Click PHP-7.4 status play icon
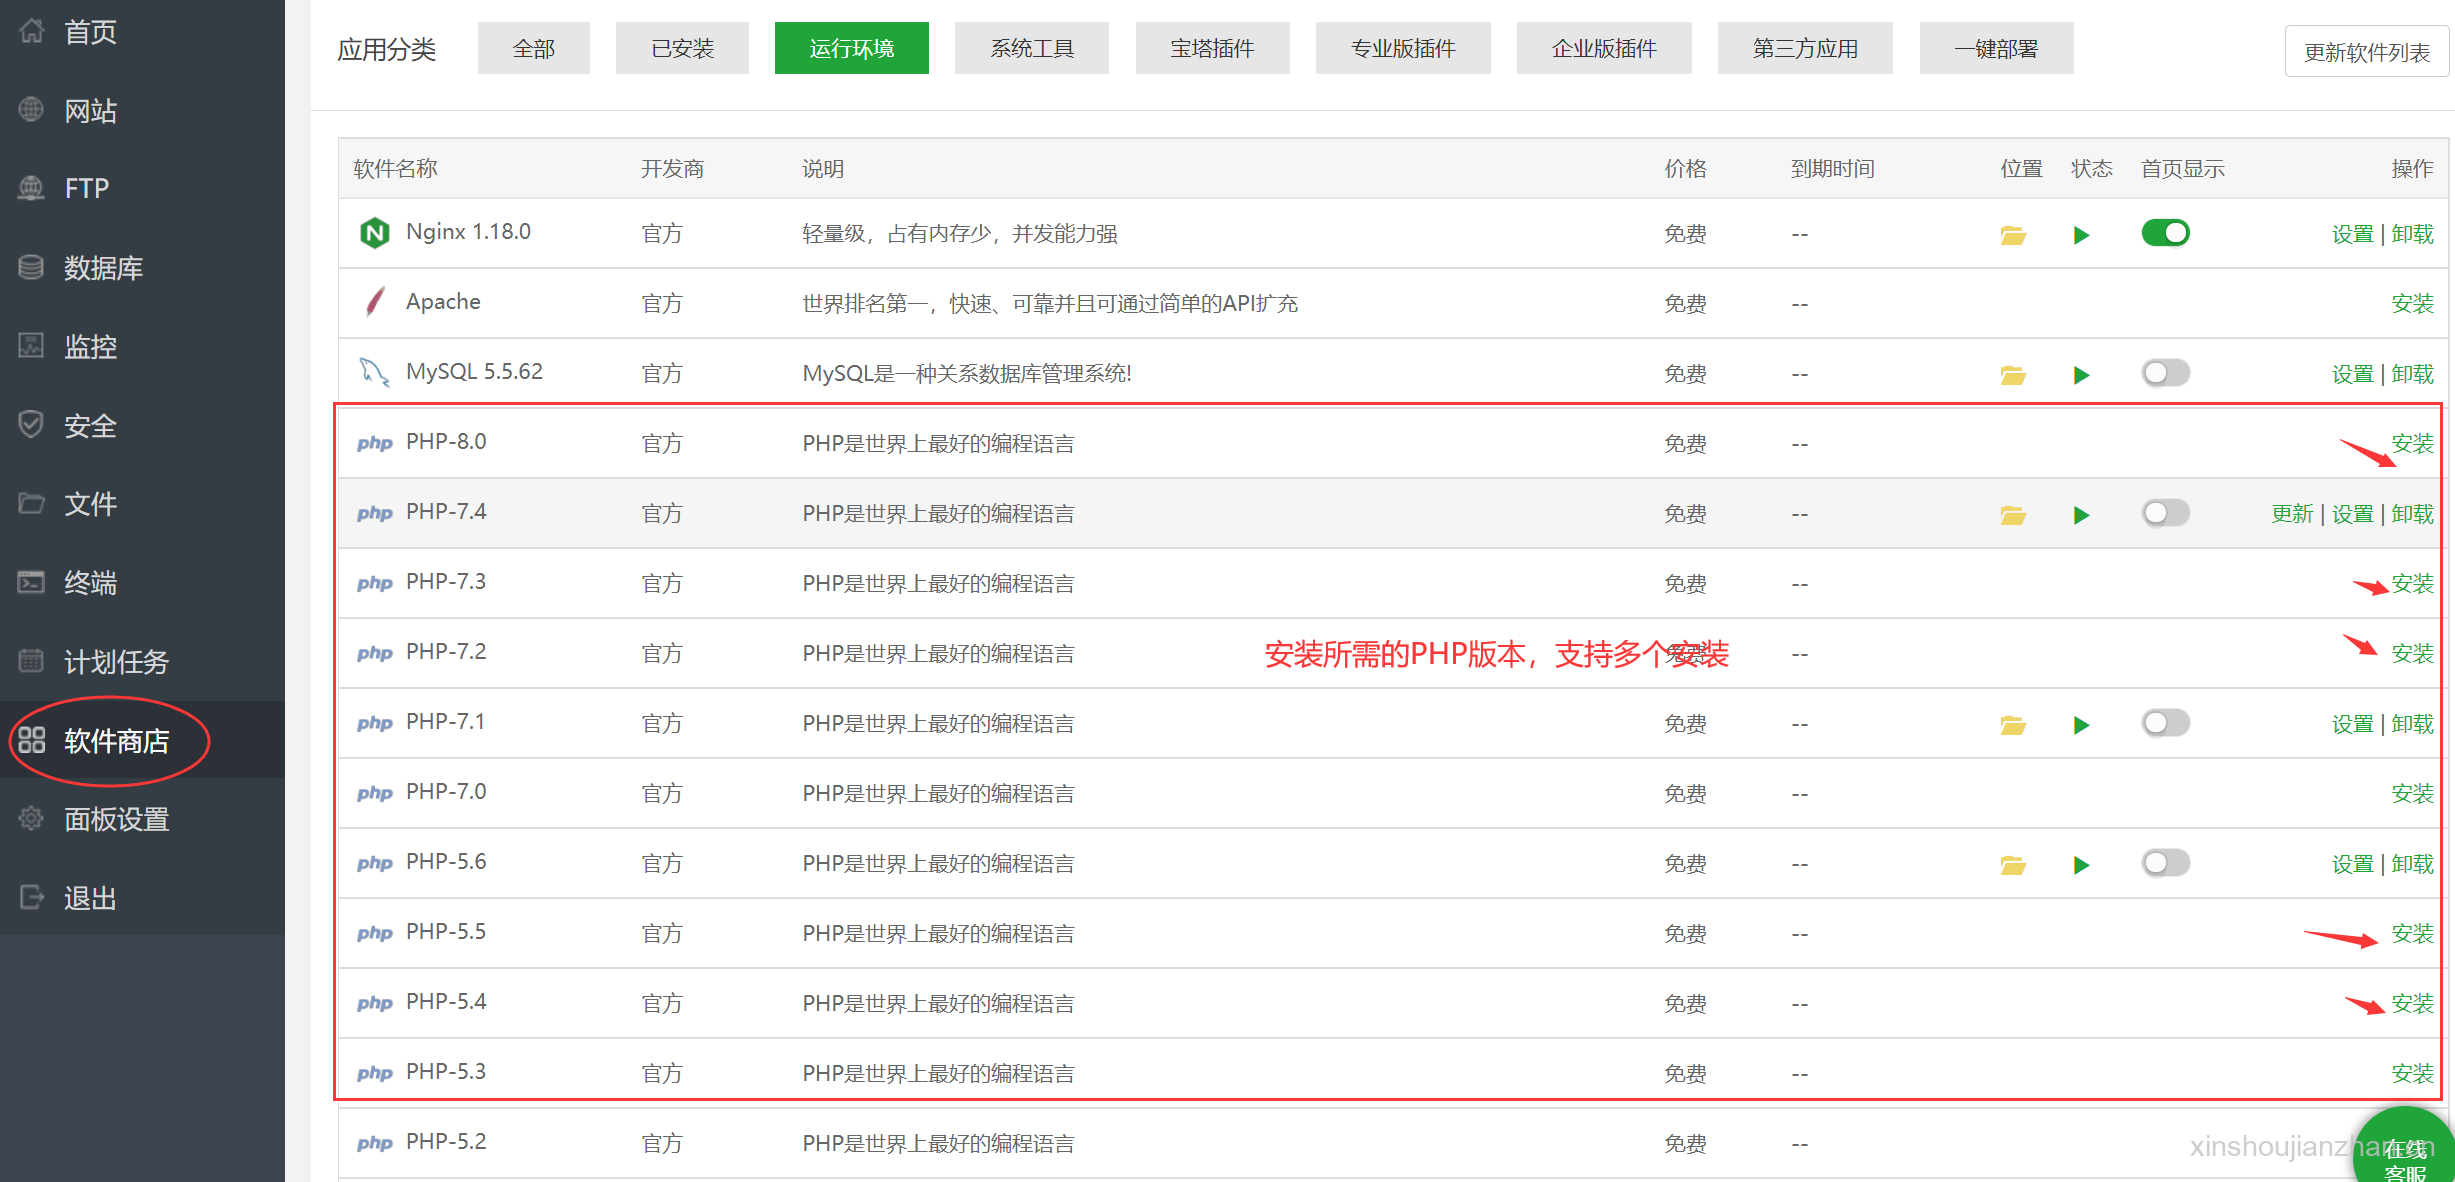 (x=2081, y=515)
